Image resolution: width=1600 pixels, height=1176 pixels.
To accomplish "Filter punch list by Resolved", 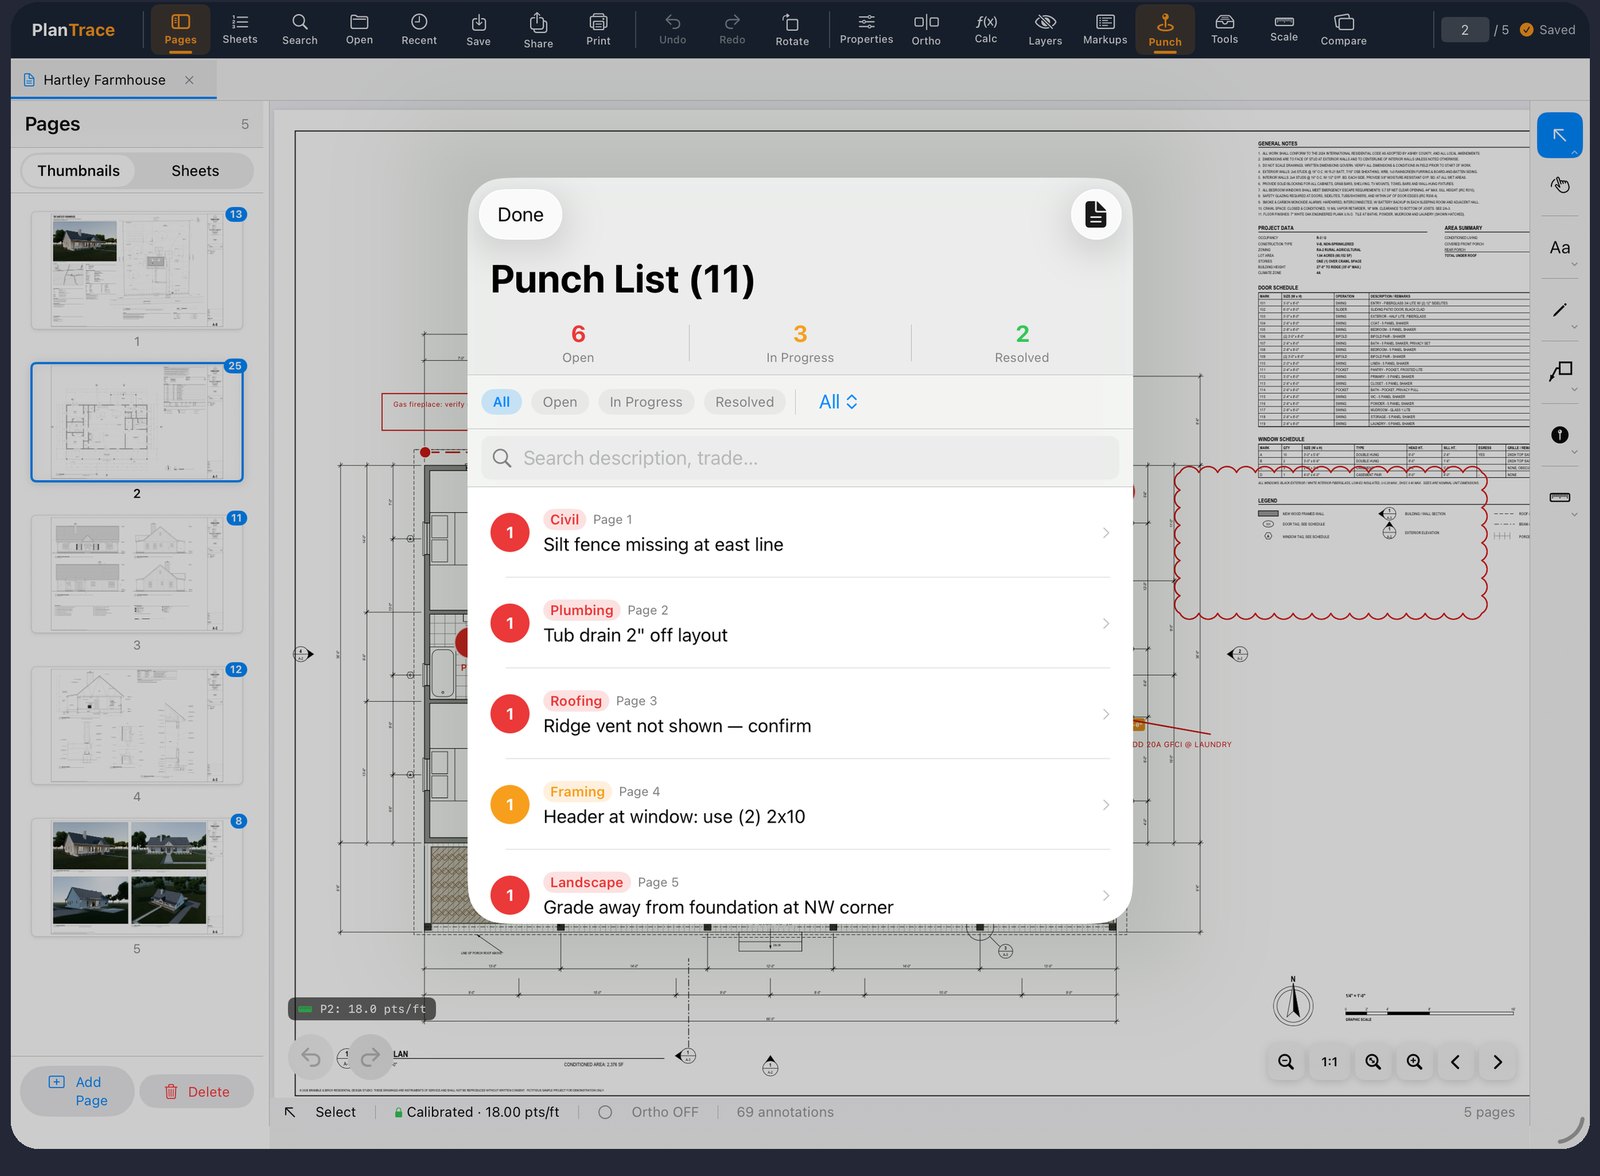I will pyautogui.click(x=745, y=402).
